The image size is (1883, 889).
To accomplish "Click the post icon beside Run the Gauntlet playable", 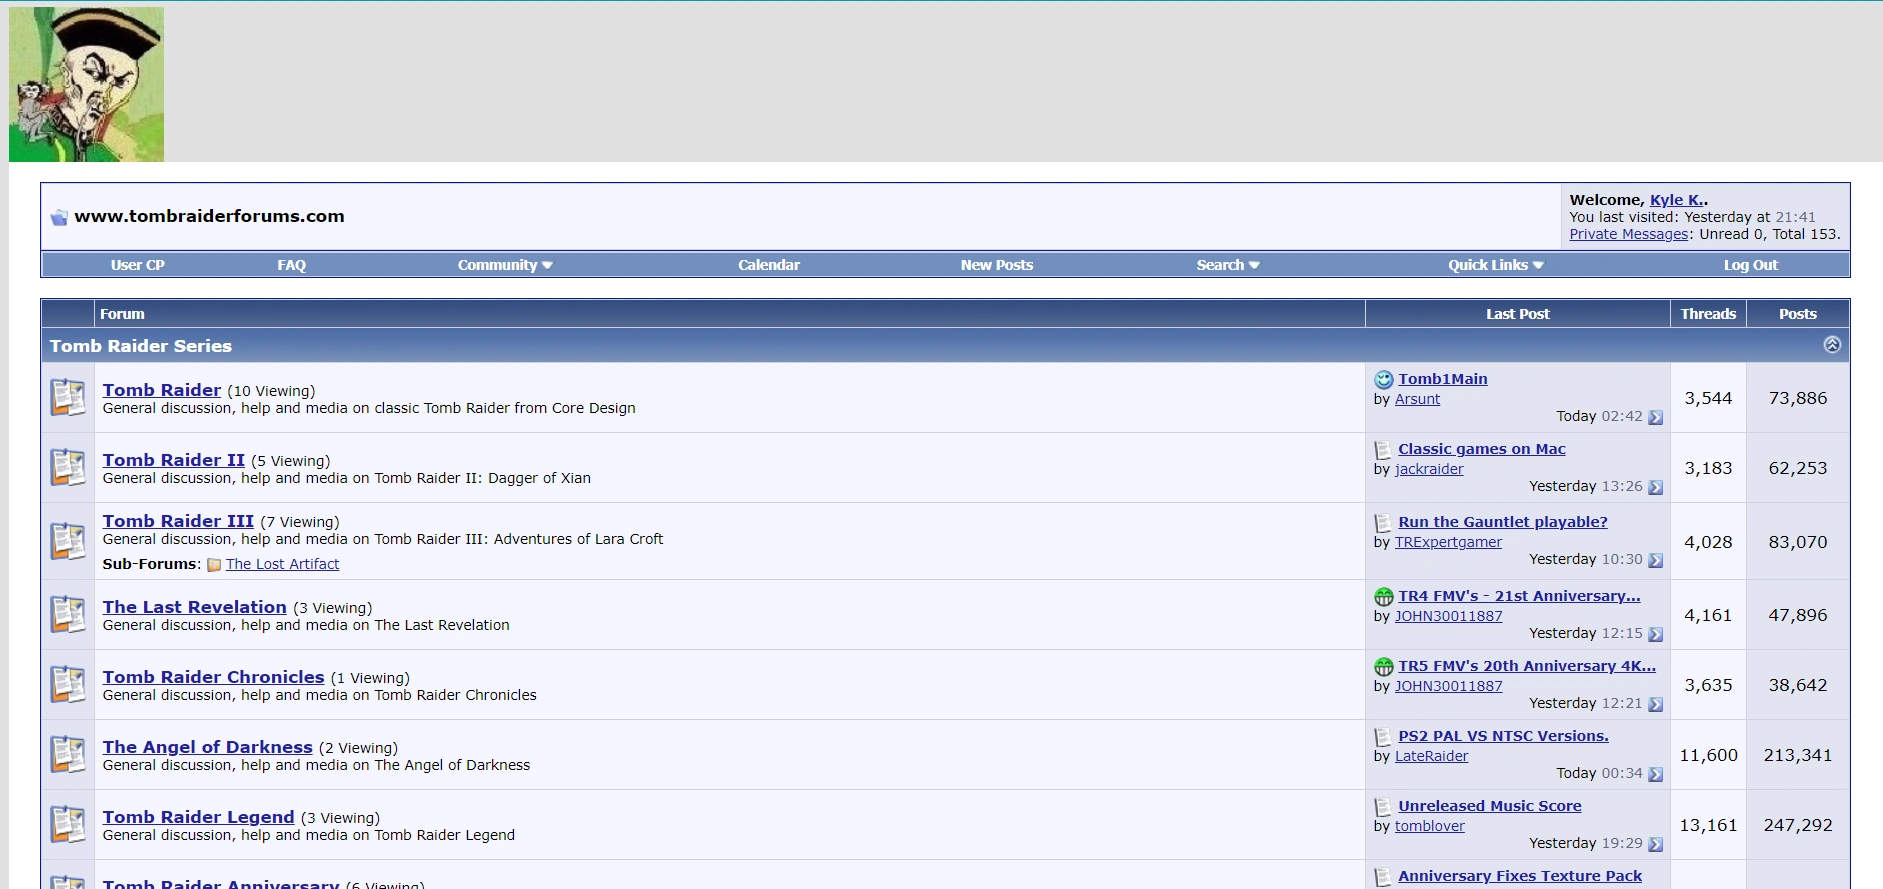I will pos(1383,523).
